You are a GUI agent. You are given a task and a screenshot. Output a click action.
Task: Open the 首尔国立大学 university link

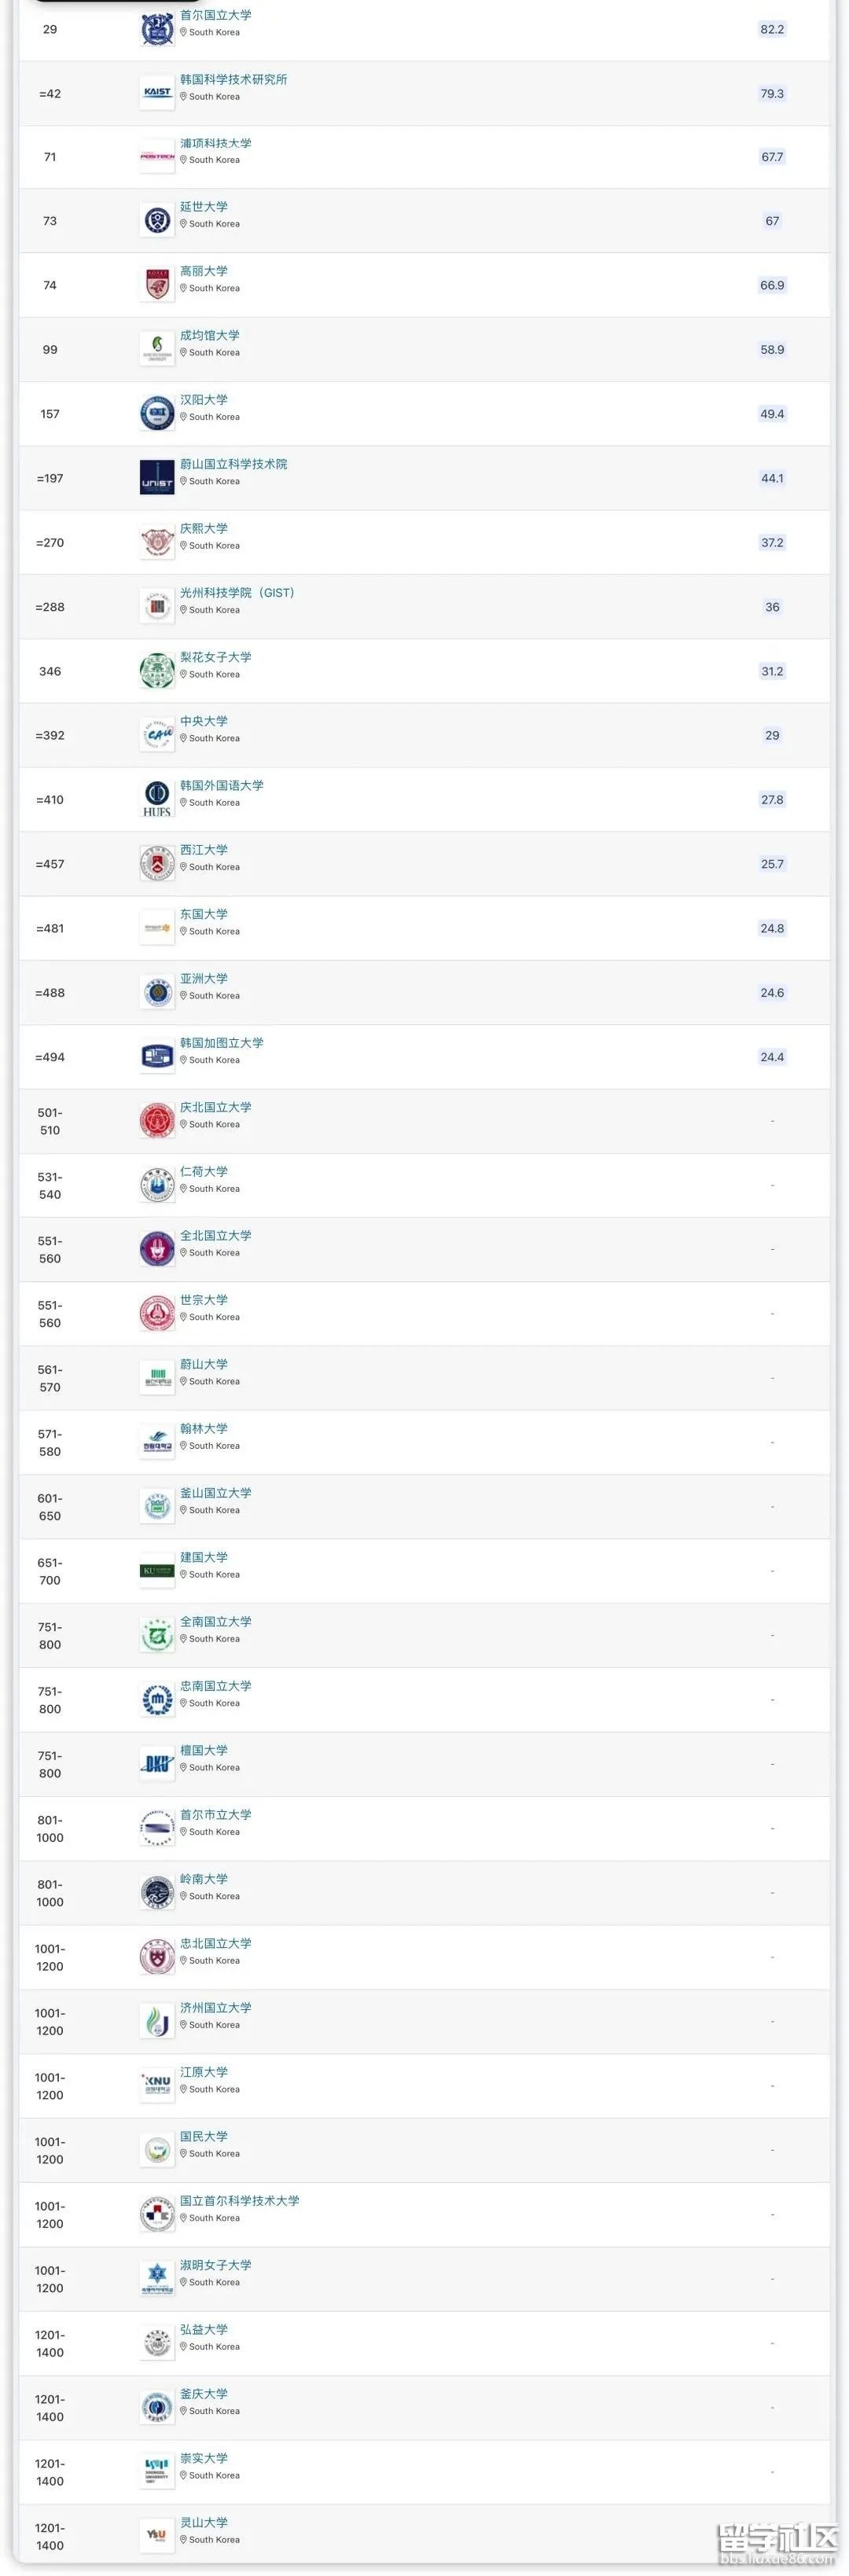(215, 15)
